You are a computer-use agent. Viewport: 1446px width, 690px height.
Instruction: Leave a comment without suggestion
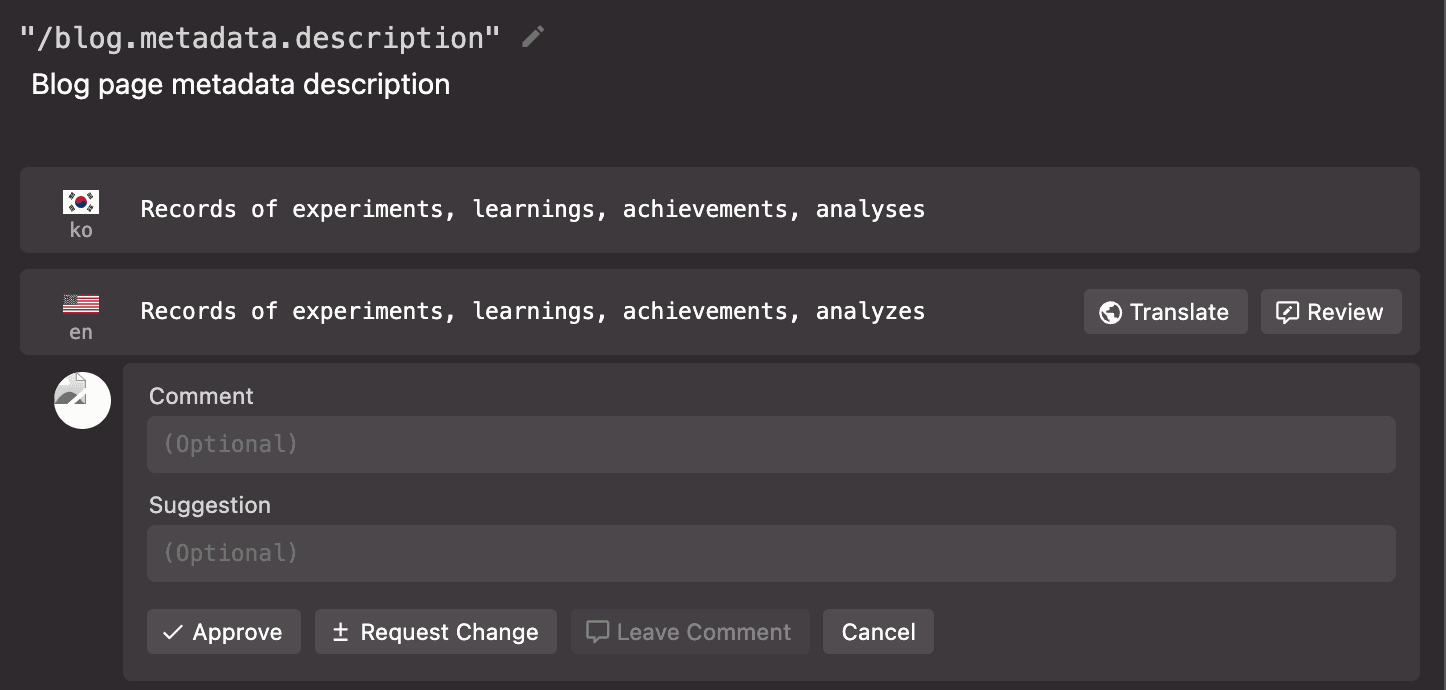pyautogui.click(x=690, y=631)
